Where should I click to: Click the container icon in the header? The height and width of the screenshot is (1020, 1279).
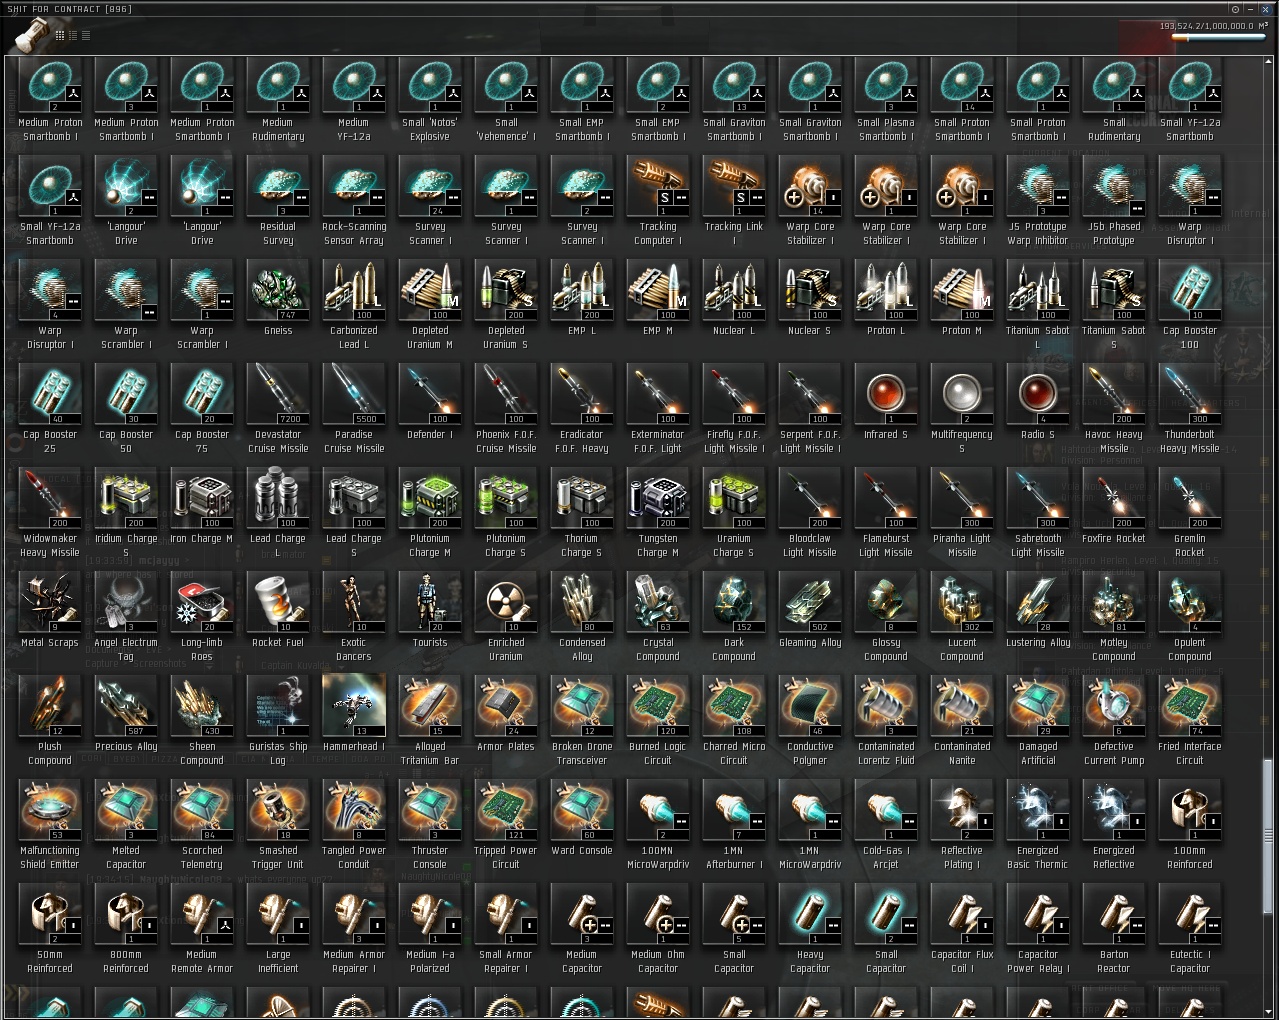[30, 36]
